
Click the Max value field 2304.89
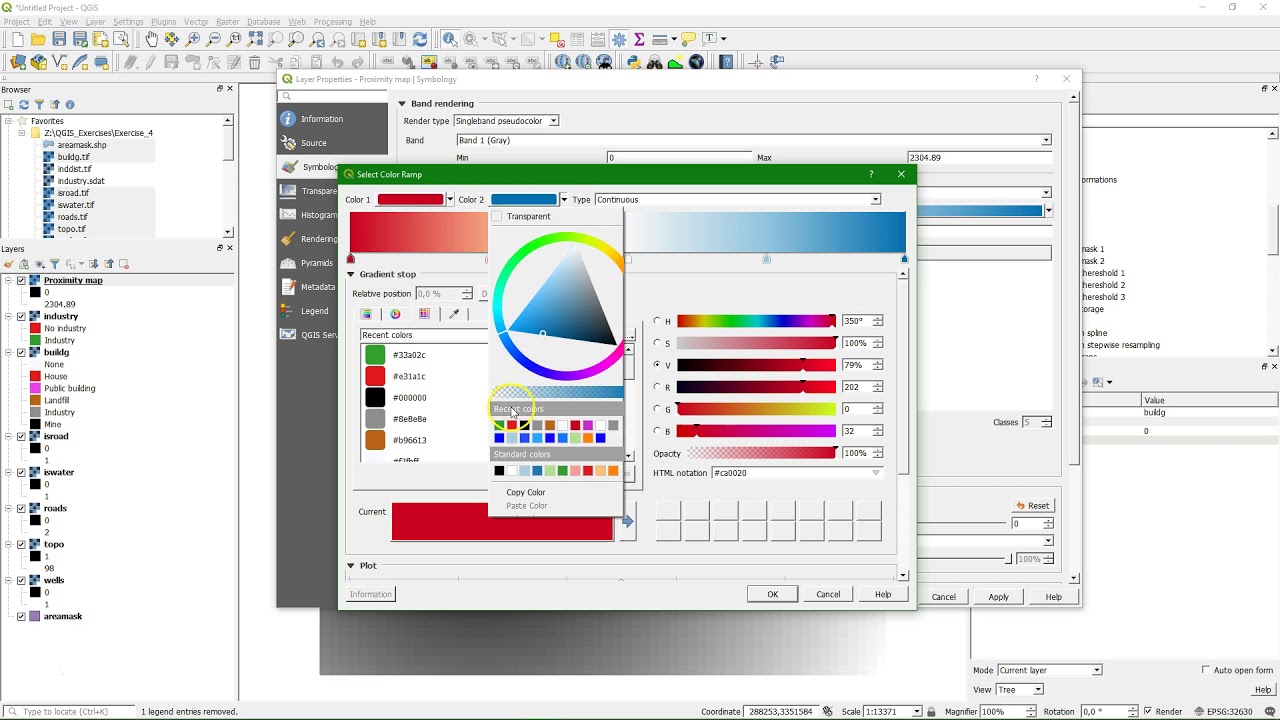(x=979, y=158)
